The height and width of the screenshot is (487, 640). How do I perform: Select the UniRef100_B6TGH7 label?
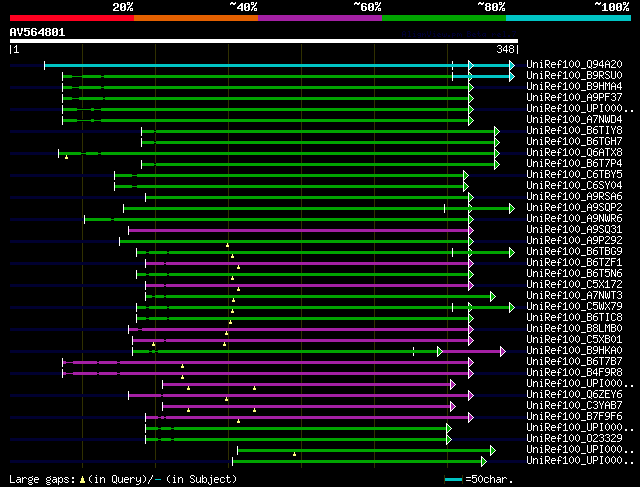[x=574, y=142]
